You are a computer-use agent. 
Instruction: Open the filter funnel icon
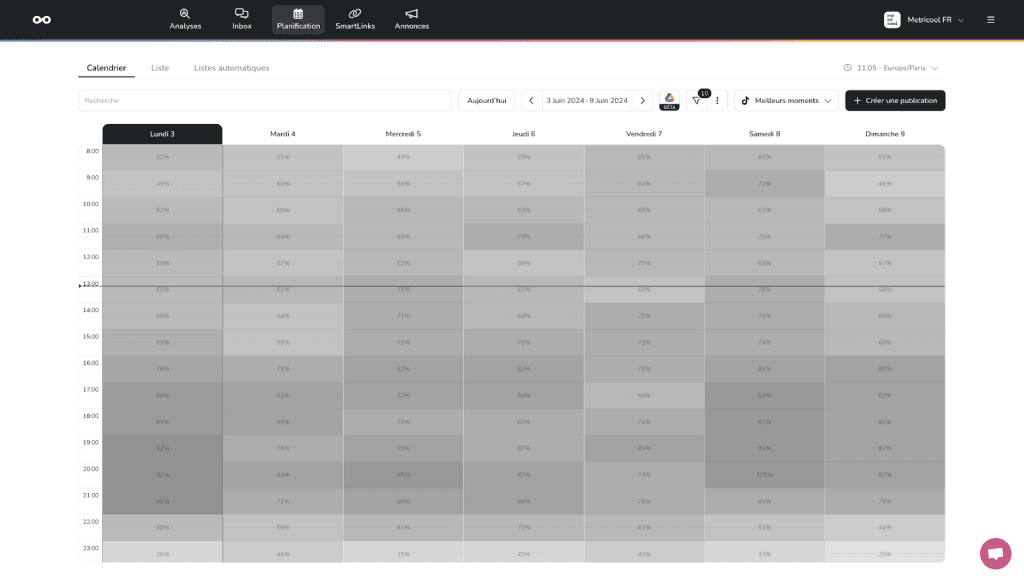point(697,101)
